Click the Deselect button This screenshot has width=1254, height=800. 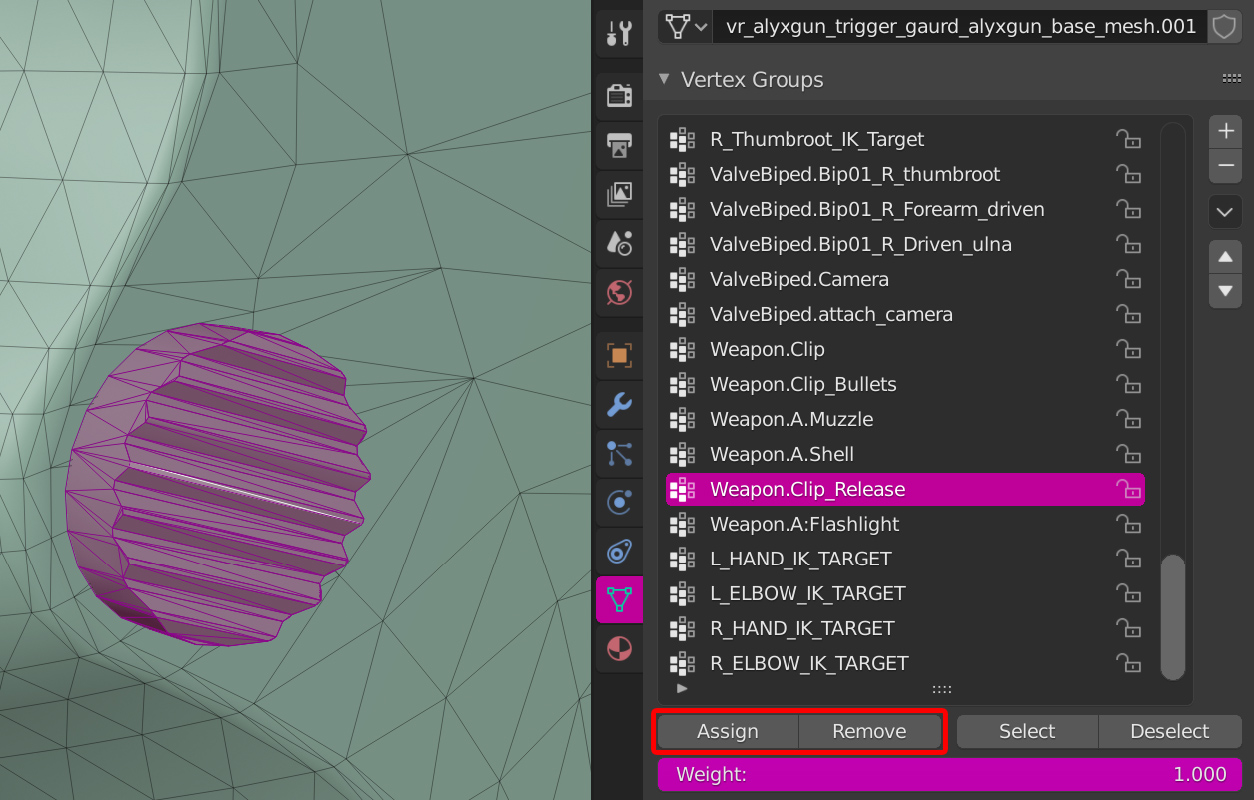[x=1170, y=731]
